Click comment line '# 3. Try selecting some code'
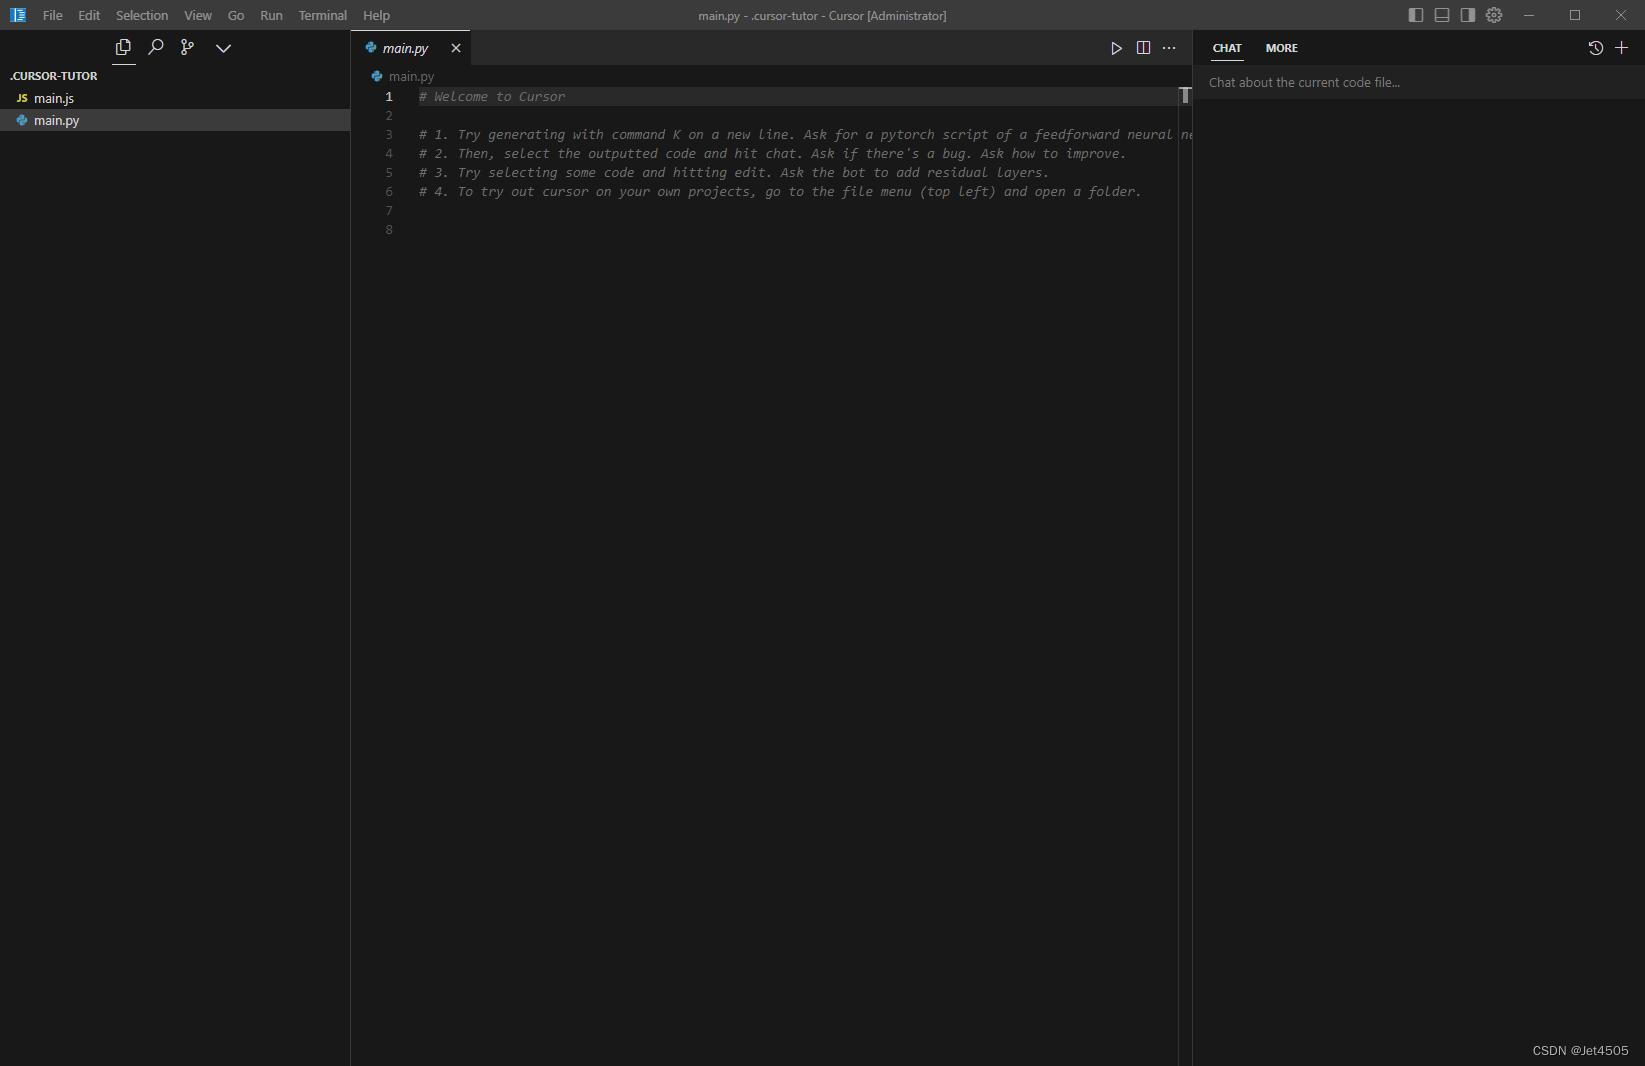The image size is (1645, 1066). [734, 172]
